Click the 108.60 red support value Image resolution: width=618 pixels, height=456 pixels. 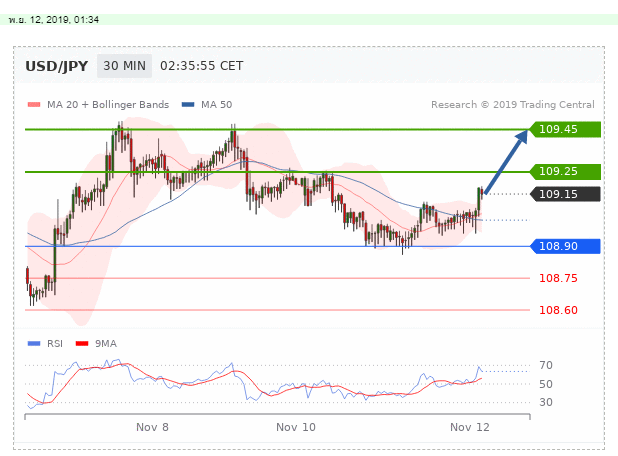558,310
